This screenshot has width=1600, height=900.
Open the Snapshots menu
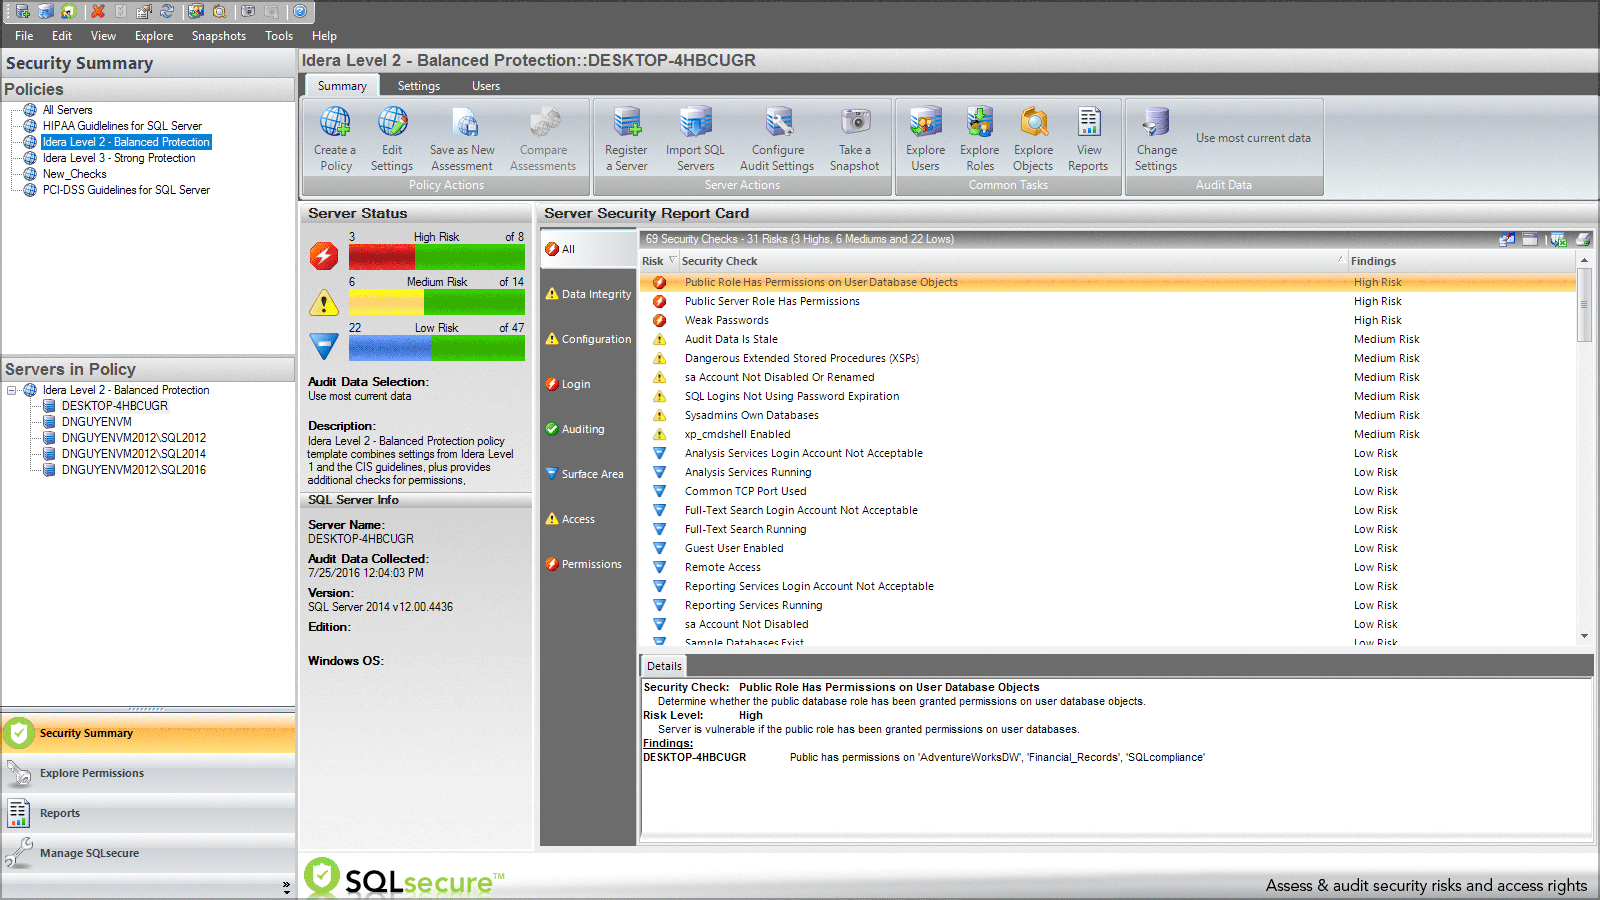click(x=218, y=36)
